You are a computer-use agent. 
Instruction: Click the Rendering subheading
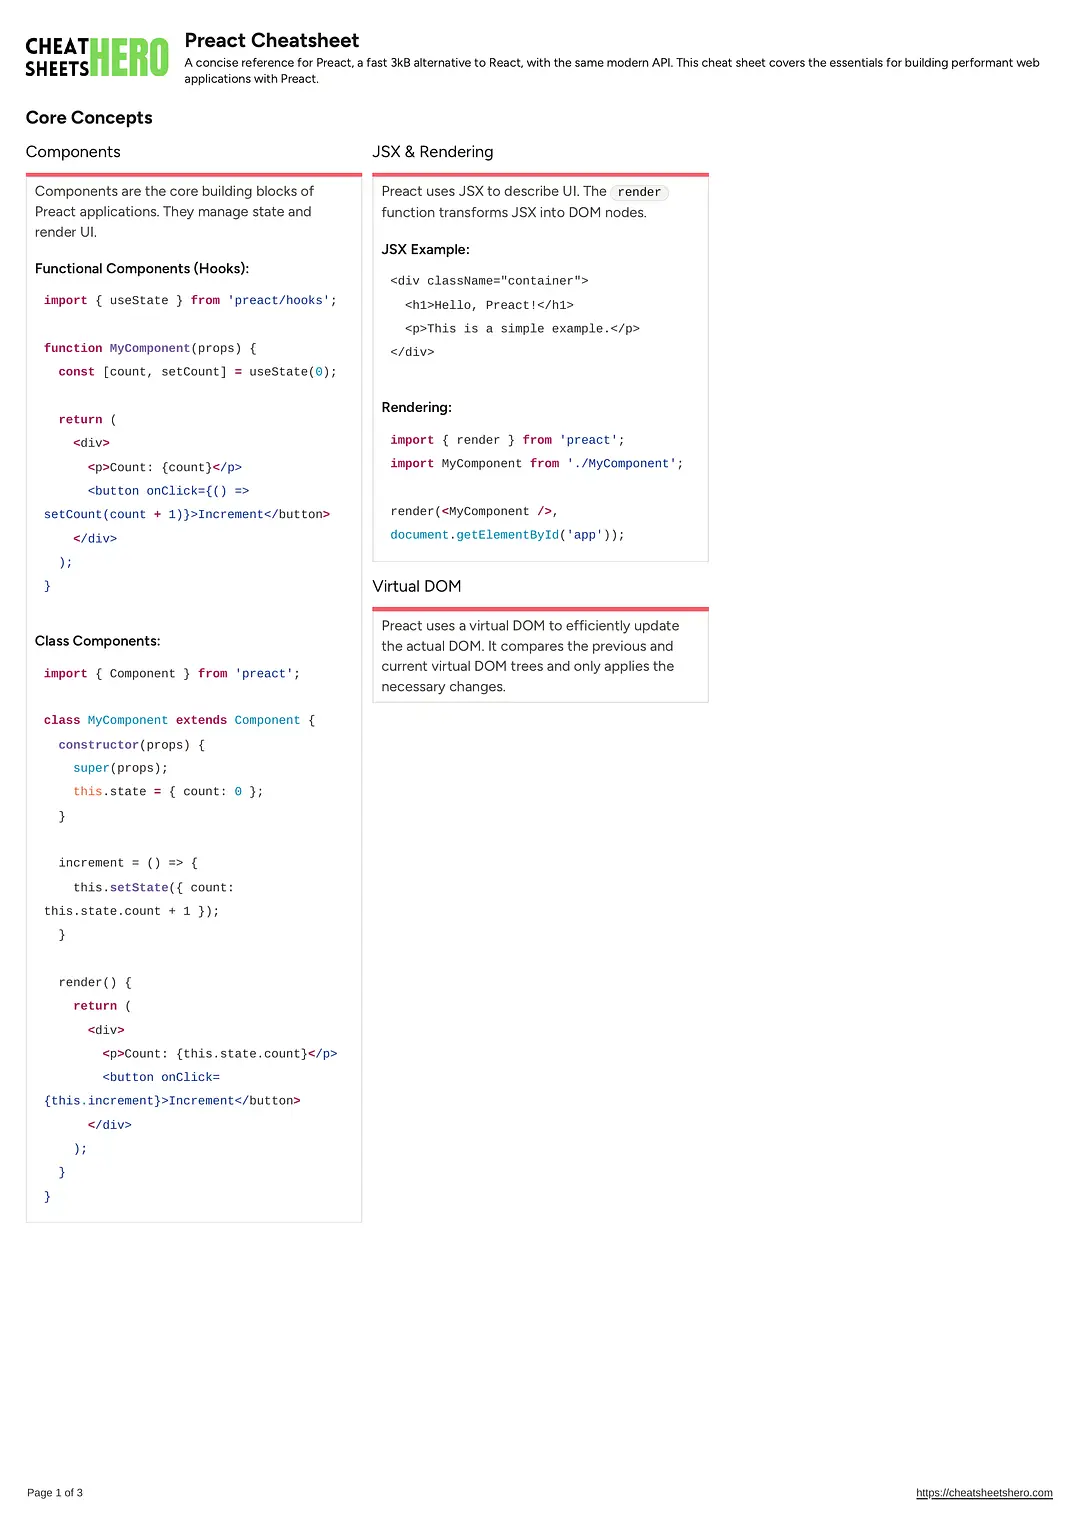(x=416, y=408)
